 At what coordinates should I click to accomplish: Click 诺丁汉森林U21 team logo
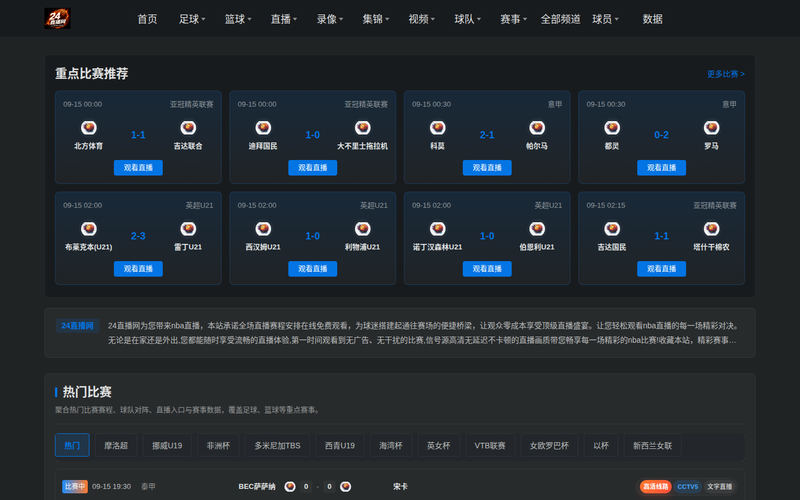437,229
